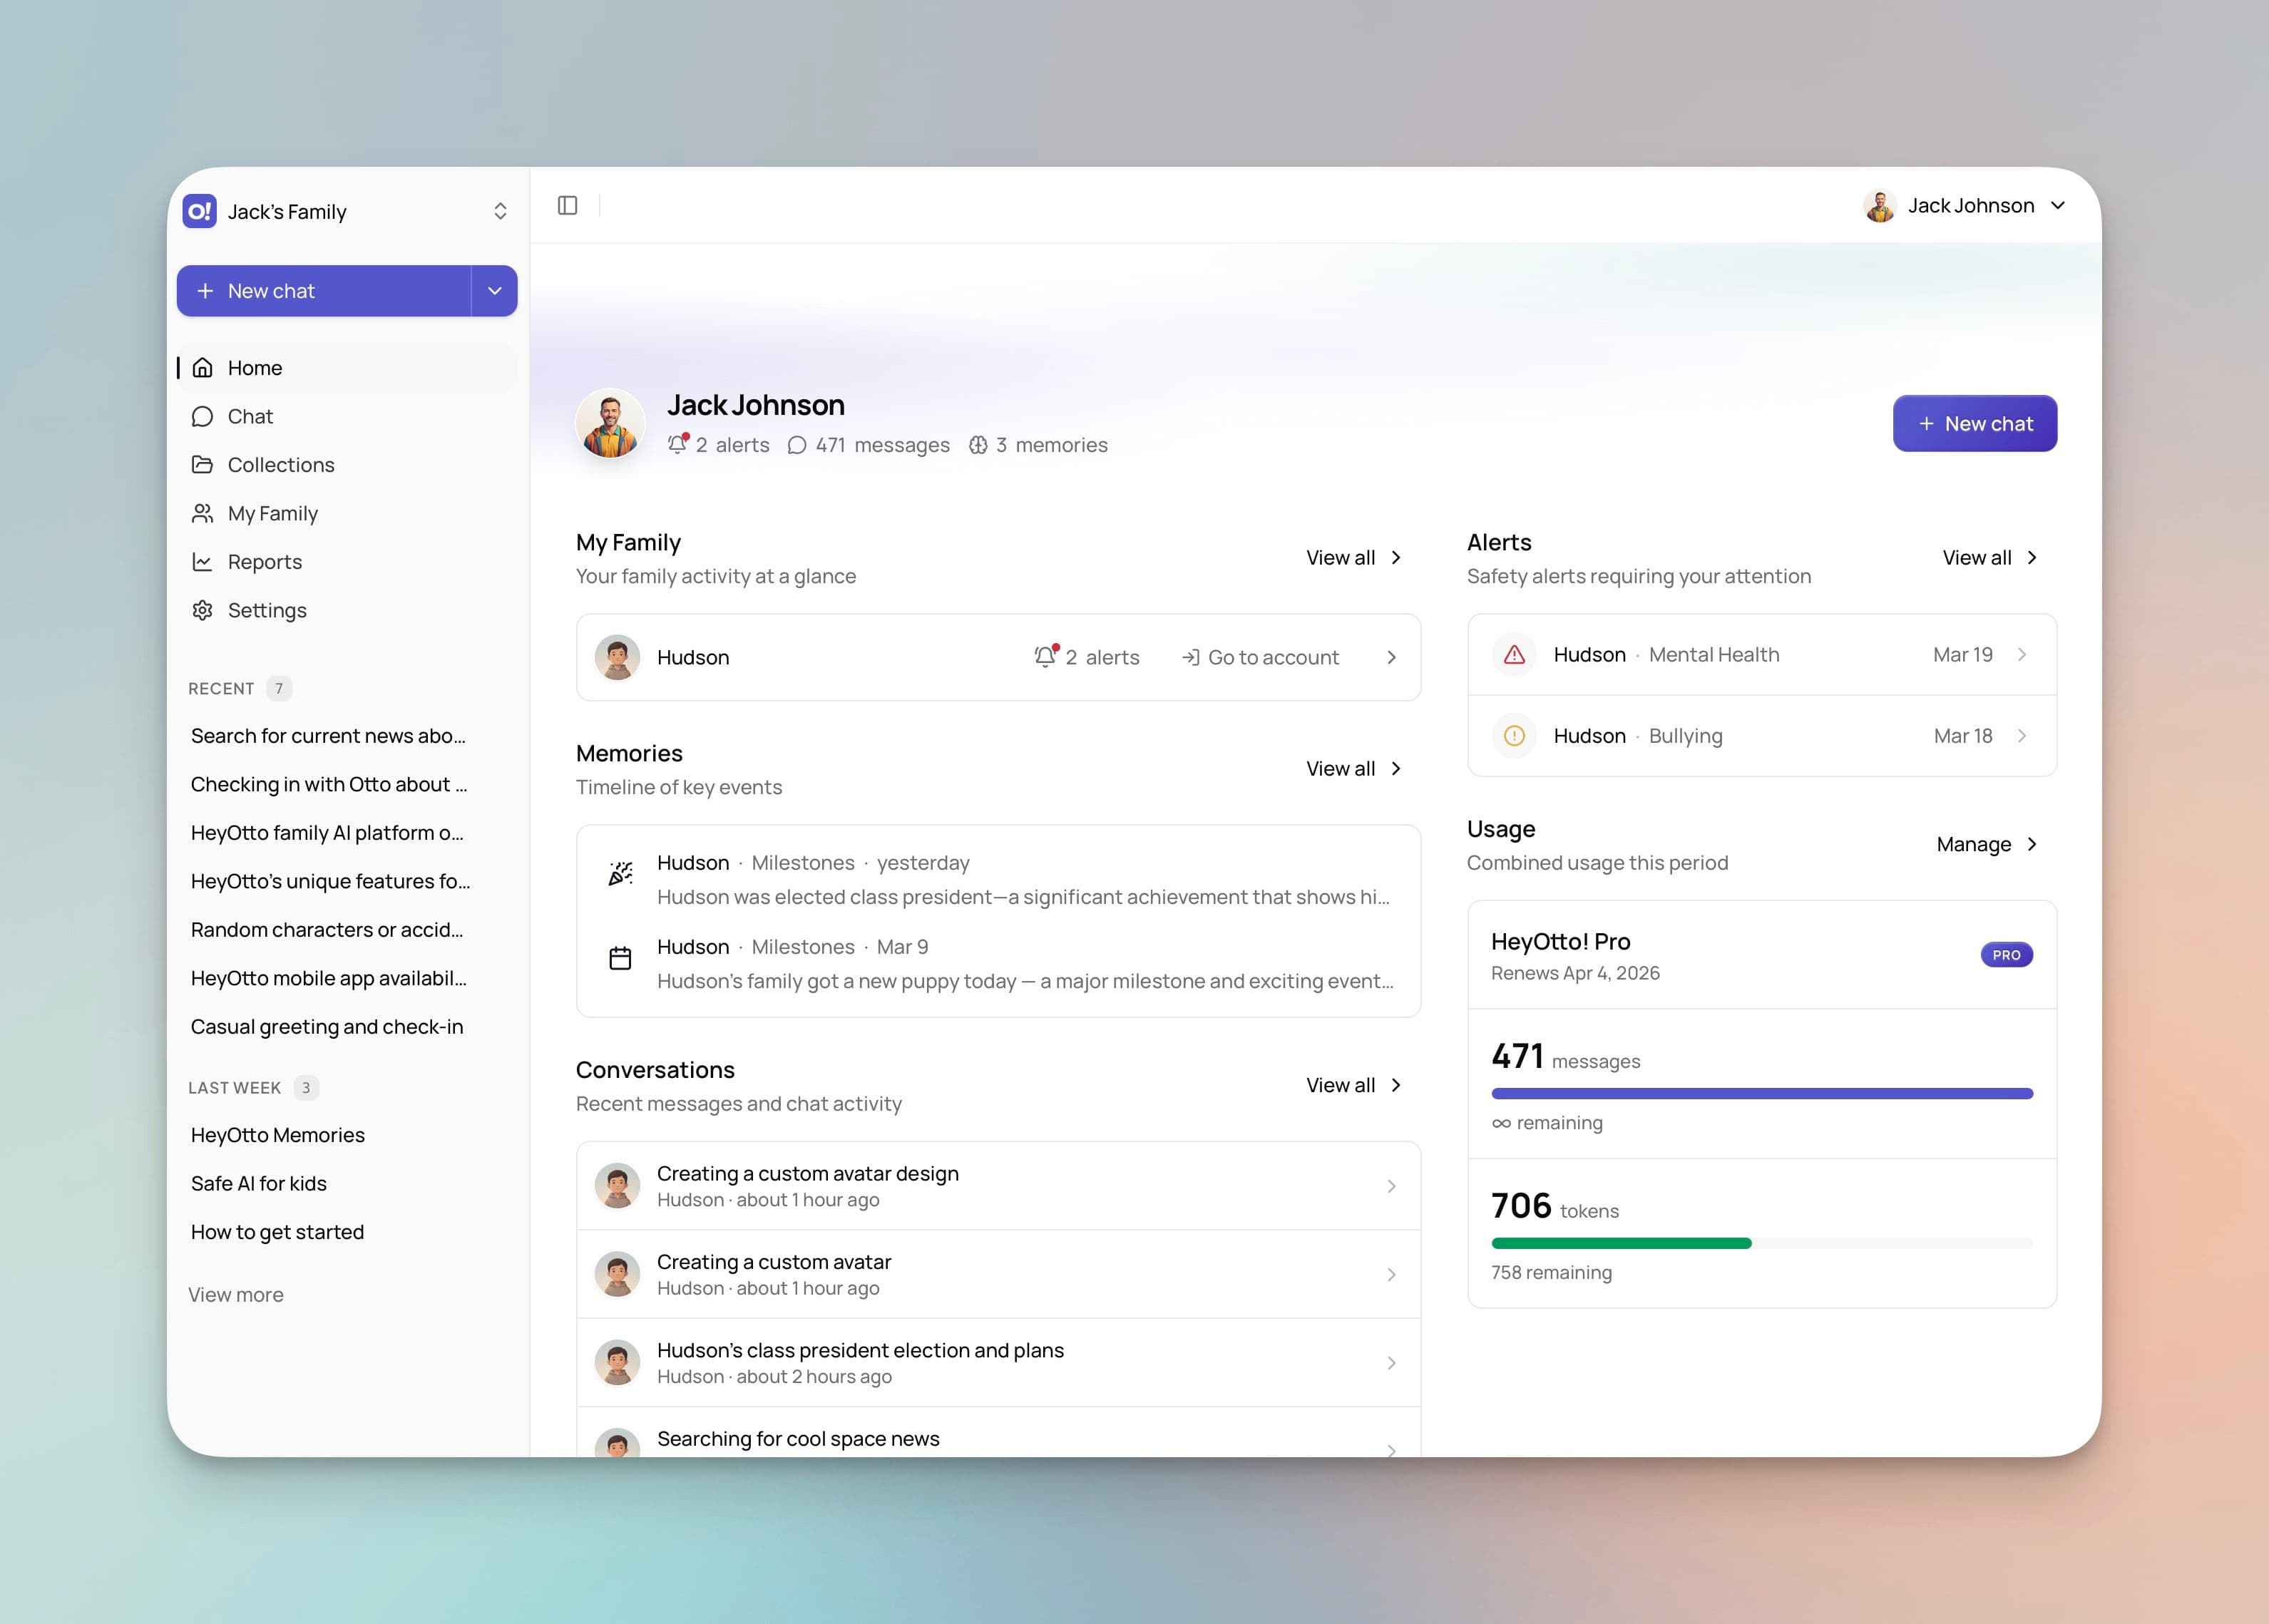Click the green tokens usage progress bar
This screenshot has width=2269, height=1624.
tap(1621, 1243)
